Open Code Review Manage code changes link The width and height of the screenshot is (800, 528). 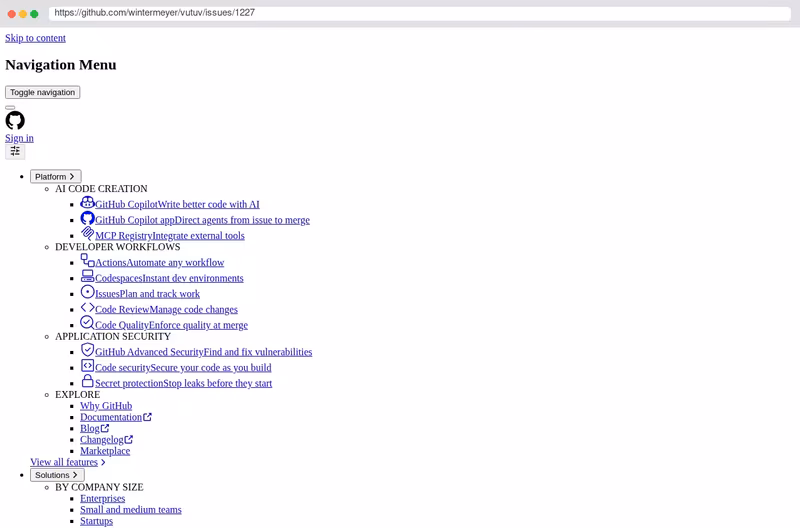[x=166, y=309]
